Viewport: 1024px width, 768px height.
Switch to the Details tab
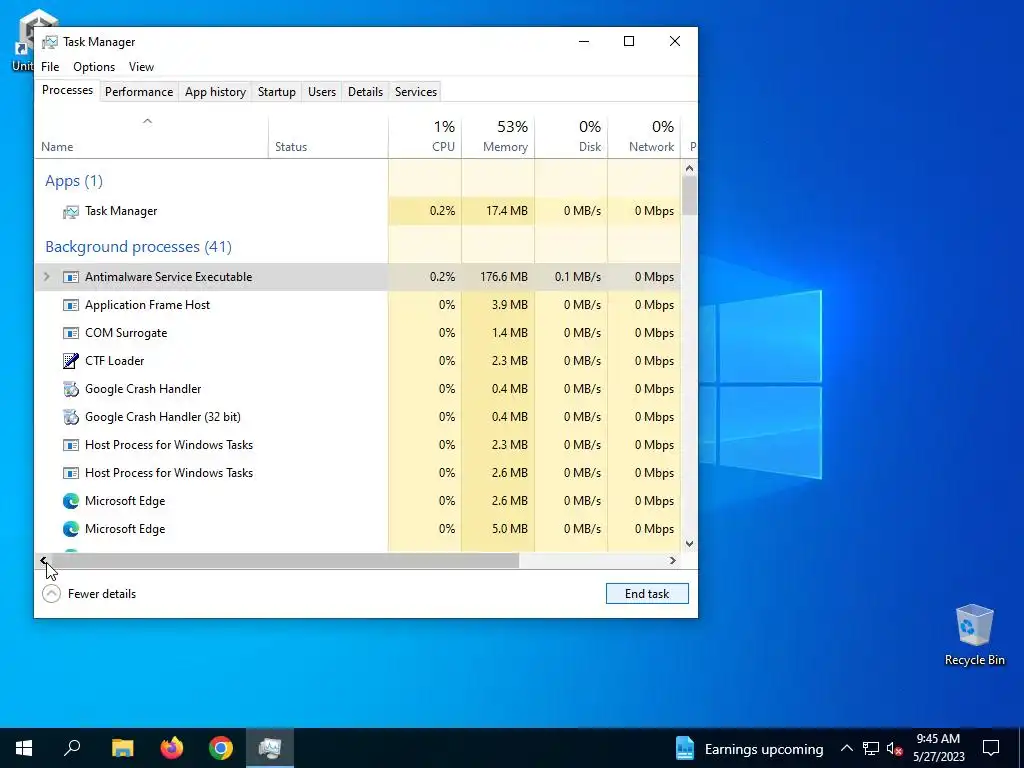[x=365, y=92]
